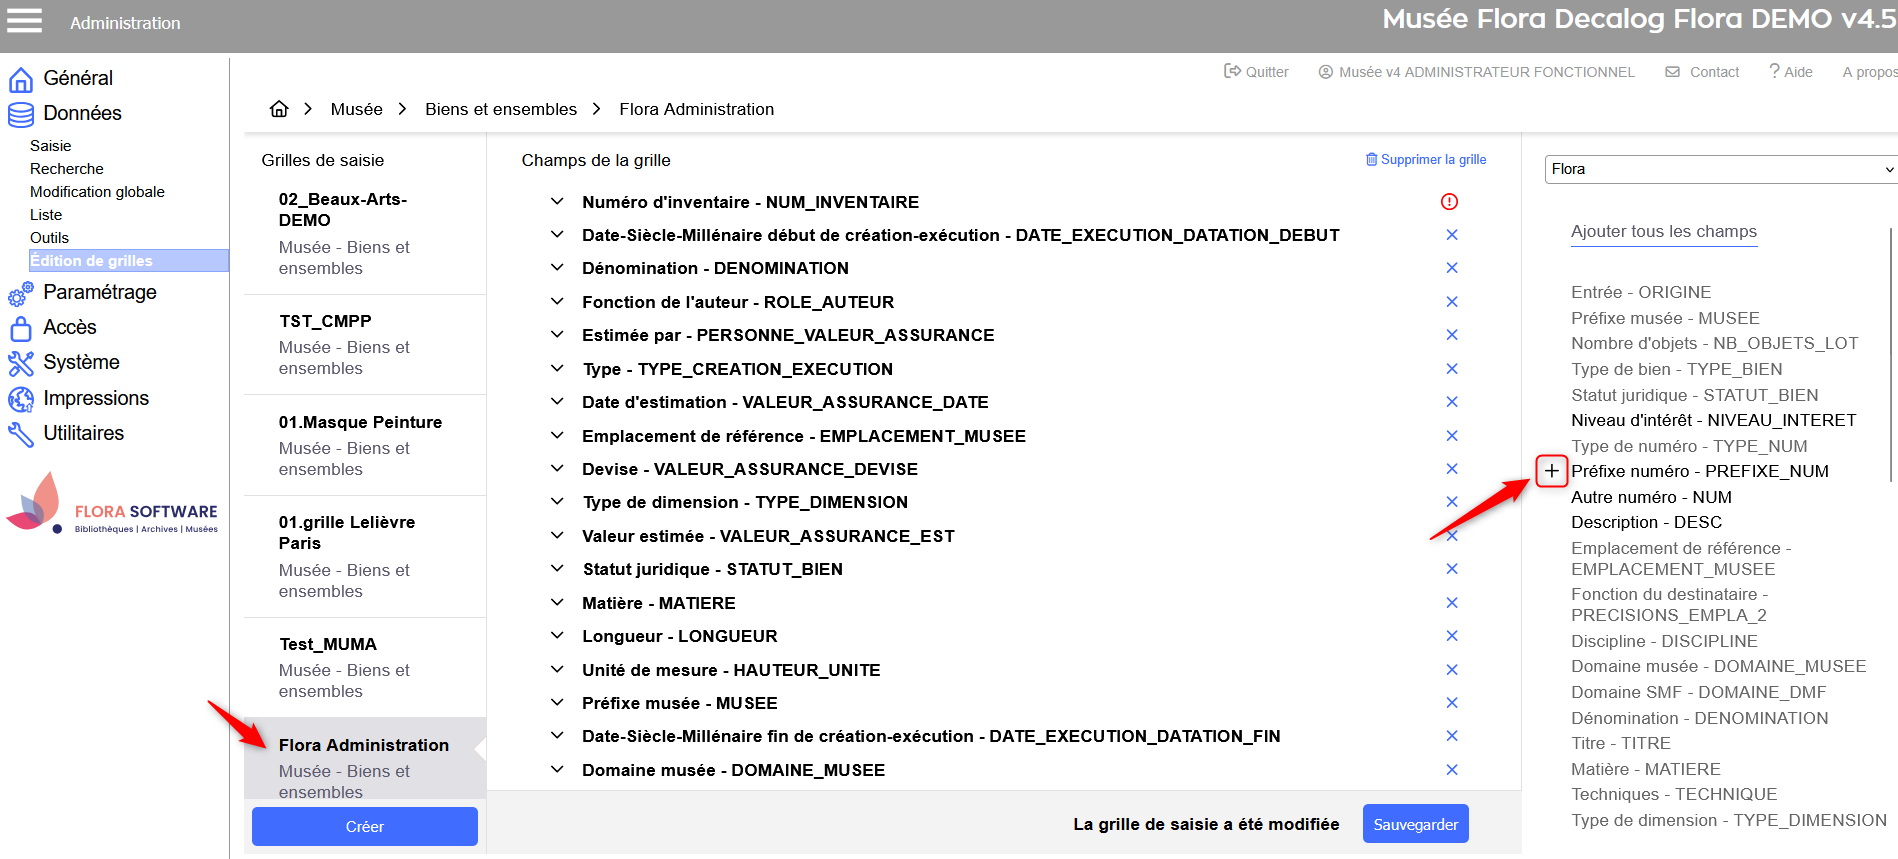The height and width of the screenshot is (859, 1898).
Task: Expand the Fonction de l'auteur field
Action: (557, 302)
